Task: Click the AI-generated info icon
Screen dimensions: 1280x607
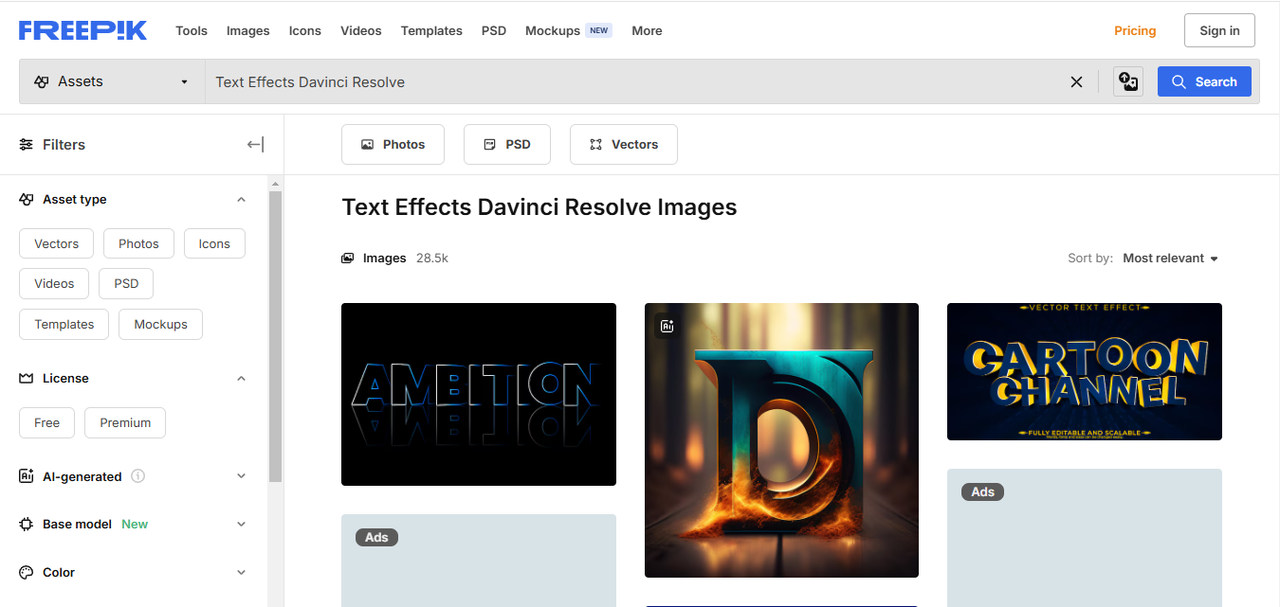Action: tap(138, 476)
